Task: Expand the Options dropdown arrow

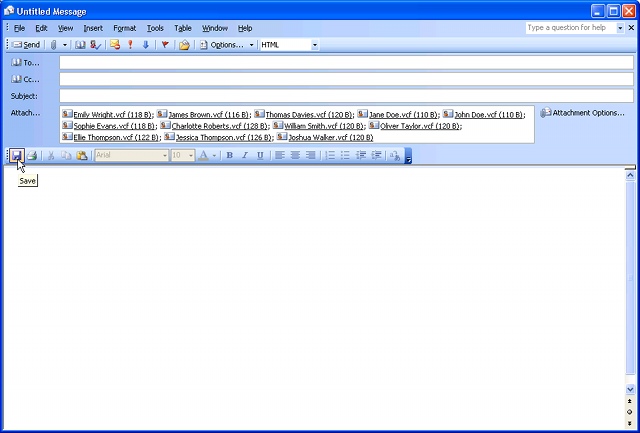Action: pyautogui.click(x=251, y=45)
